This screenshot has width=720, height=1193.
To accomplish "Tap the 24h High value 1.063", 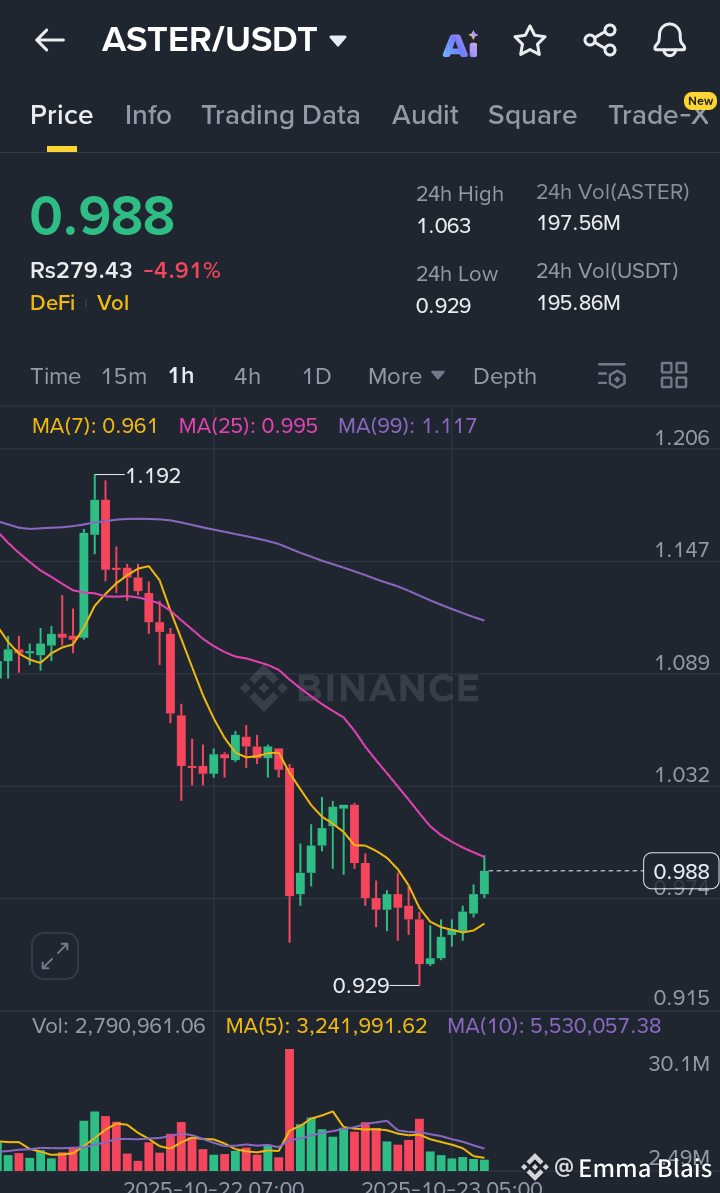I will pyautogui.click(x=444, y=226).
